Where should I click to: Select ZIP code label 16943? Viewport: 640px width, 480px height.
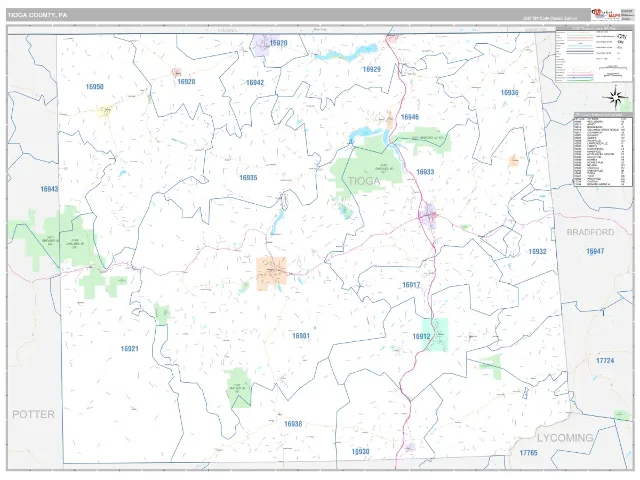(x=49, y=189)
